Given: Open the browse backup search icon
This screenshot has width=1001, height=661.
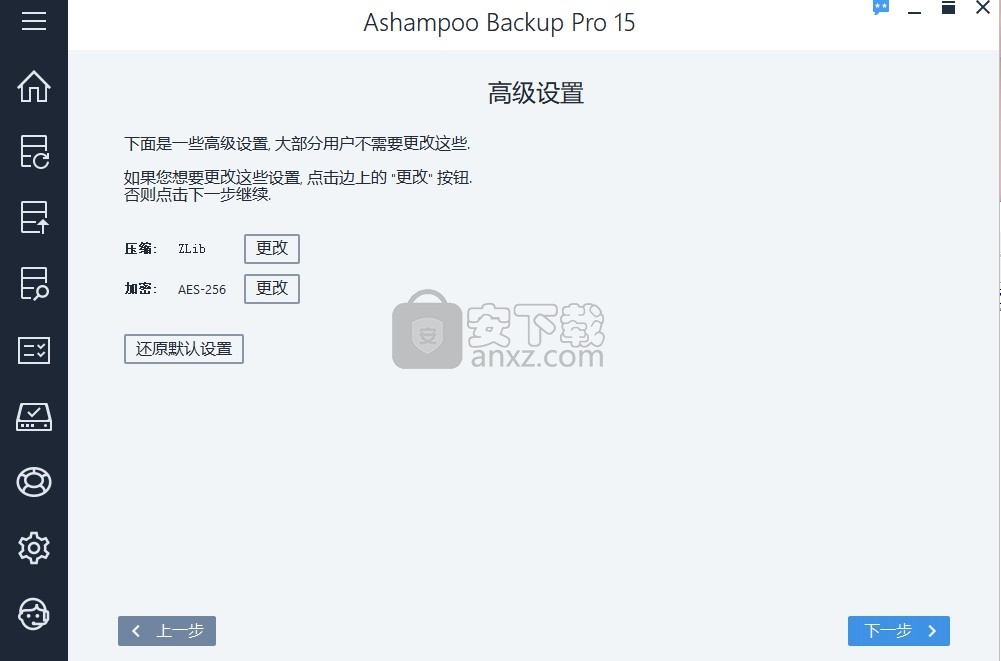Looking at the screenshot, I should point(34,284).
